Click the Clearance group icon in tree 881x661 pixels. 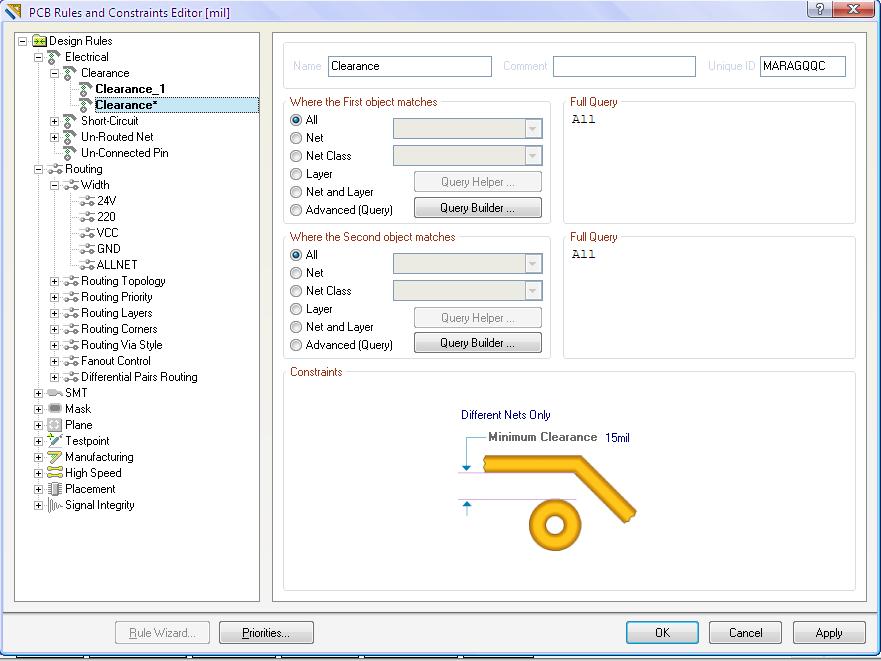point(70,73)
